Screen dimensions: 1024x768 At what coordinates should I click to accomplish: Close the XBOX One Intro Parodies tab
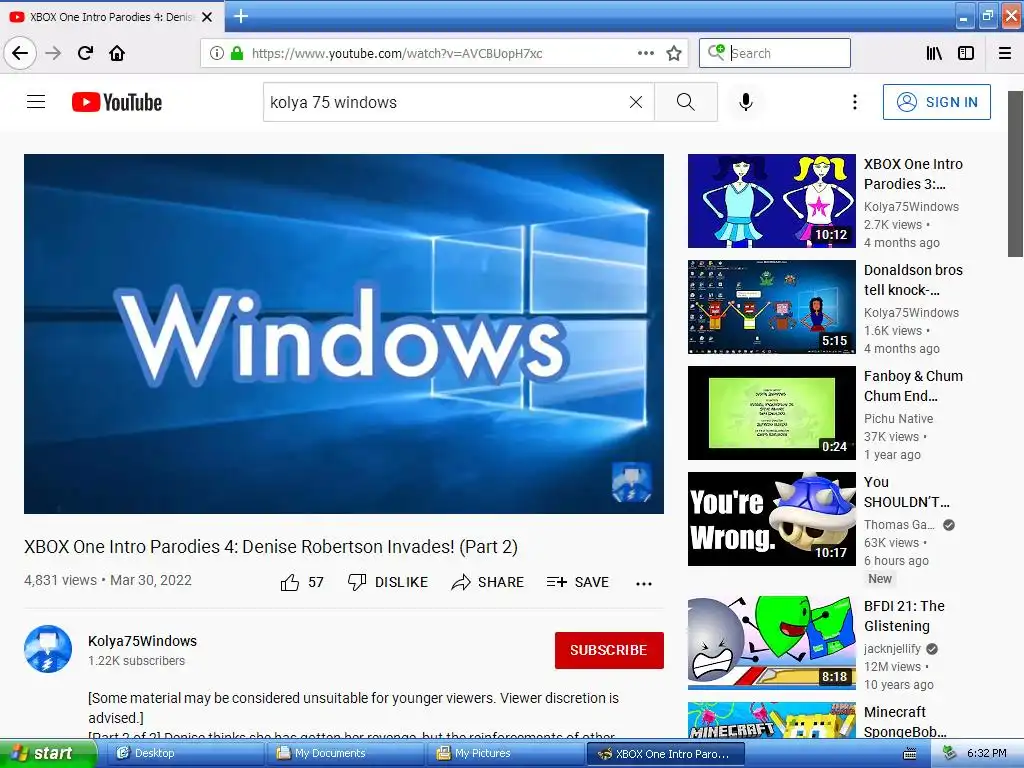[x=207, y=17]
